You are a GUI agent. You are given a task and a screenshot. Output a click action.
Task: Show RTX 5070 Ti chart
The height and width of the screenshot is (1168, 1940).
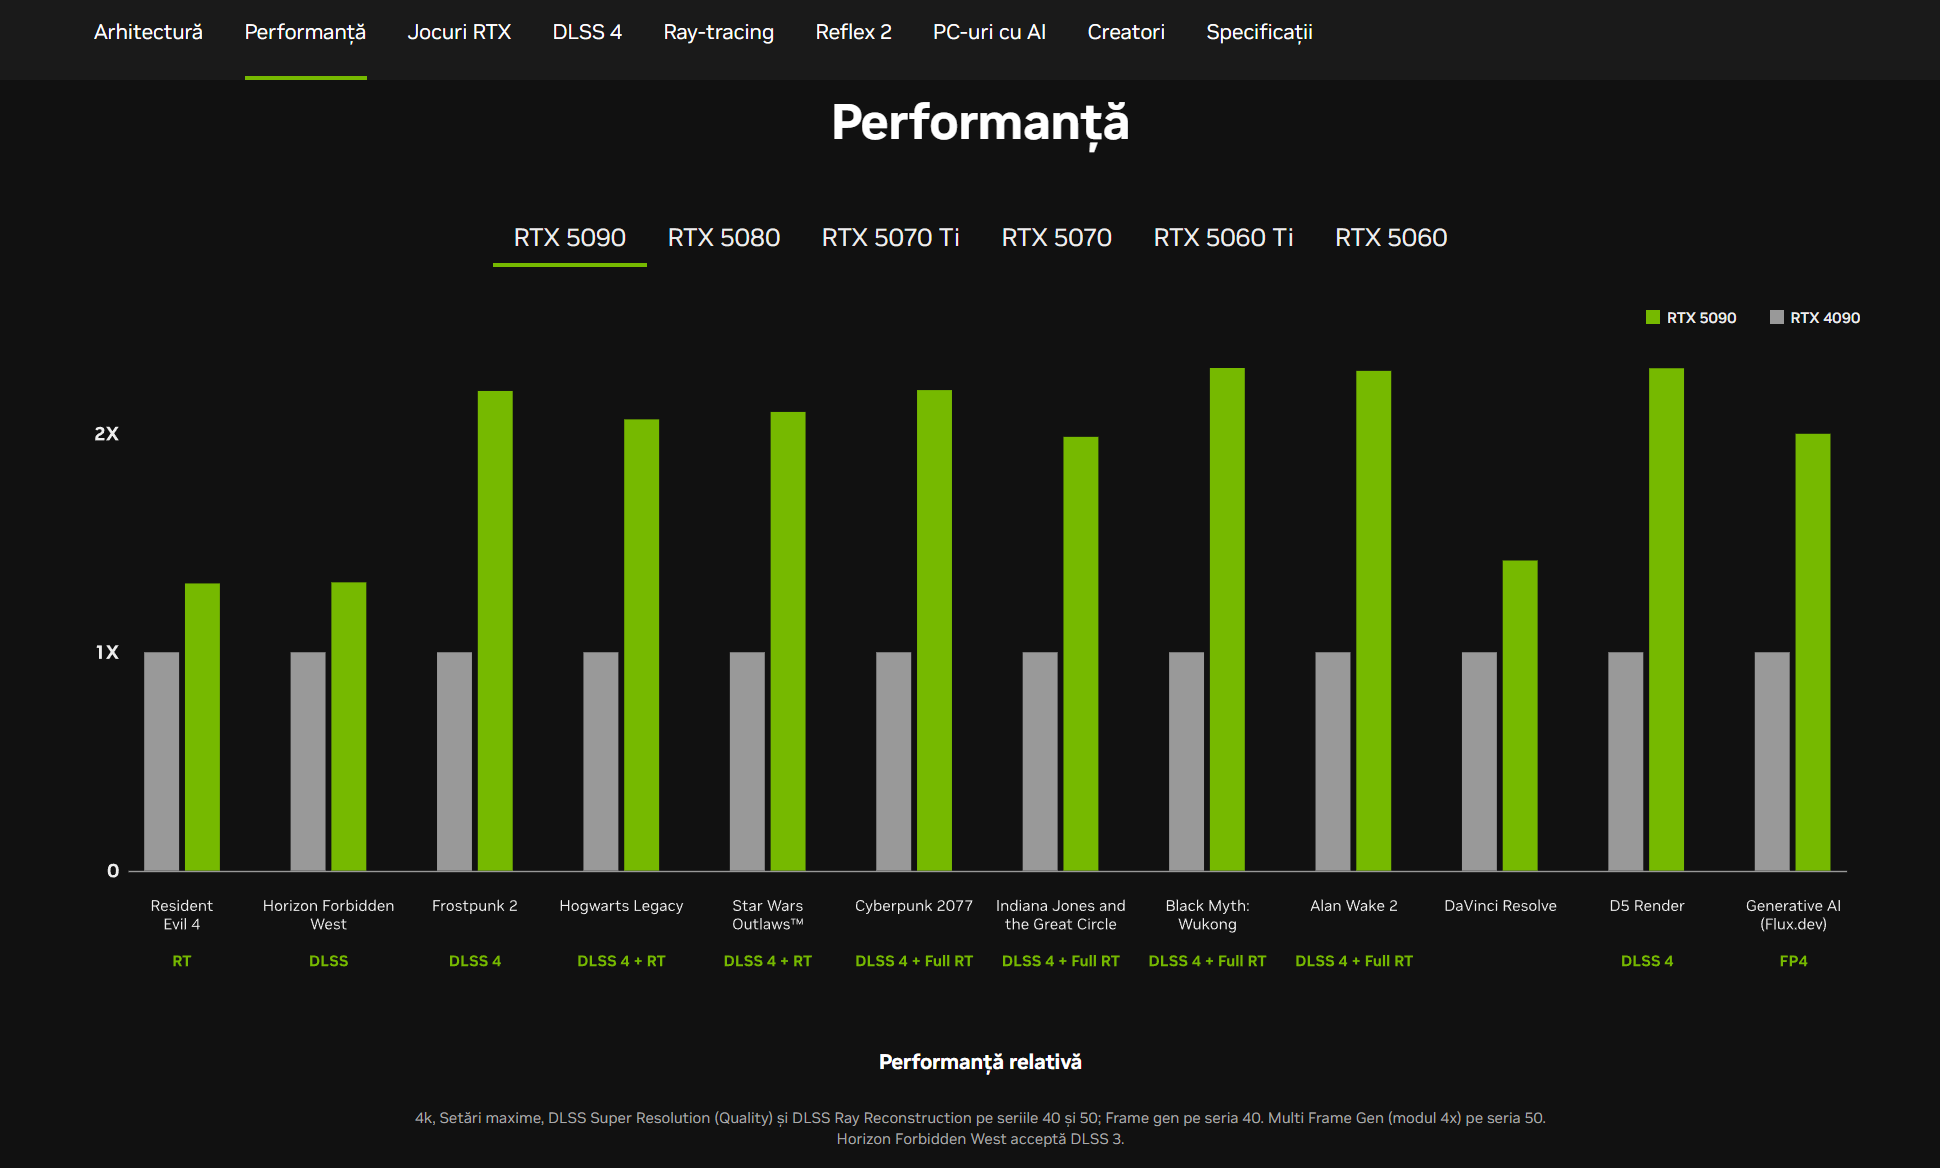pos(890,238)
